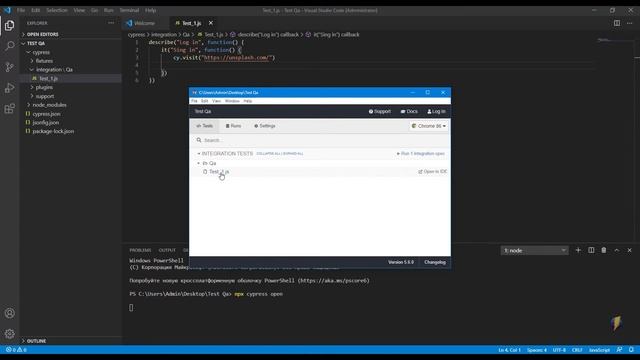Image resolution: width=640 pixels, height=360 pixels.
Task: Click Open in IDE for Test_1.js
Action: (x=432, y=172)
